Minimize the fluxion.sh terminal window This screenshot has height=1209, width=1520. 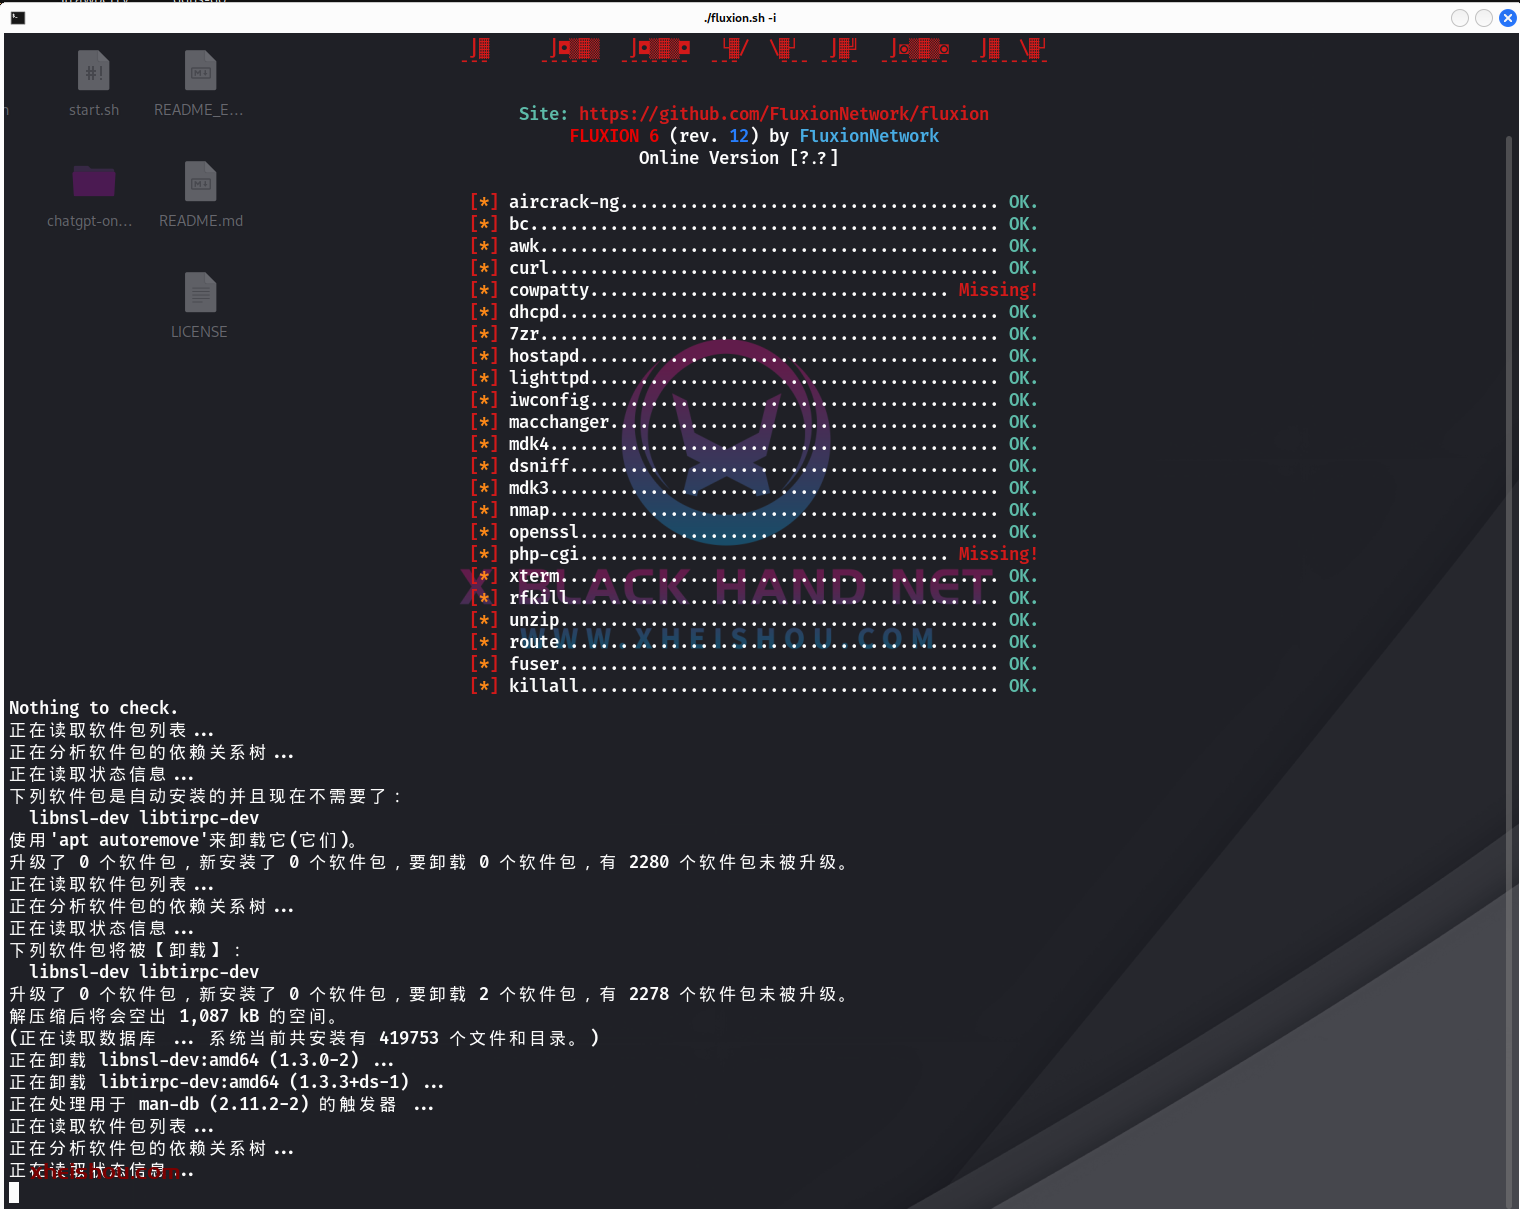(1460, 18)
